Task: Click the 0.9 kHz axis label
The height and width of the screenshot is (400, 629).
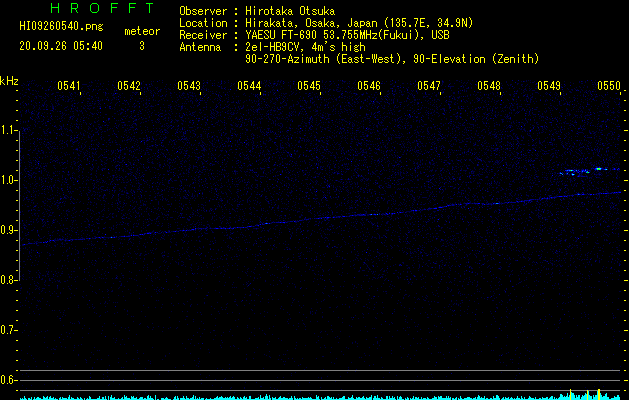Action: coord(8,230)
